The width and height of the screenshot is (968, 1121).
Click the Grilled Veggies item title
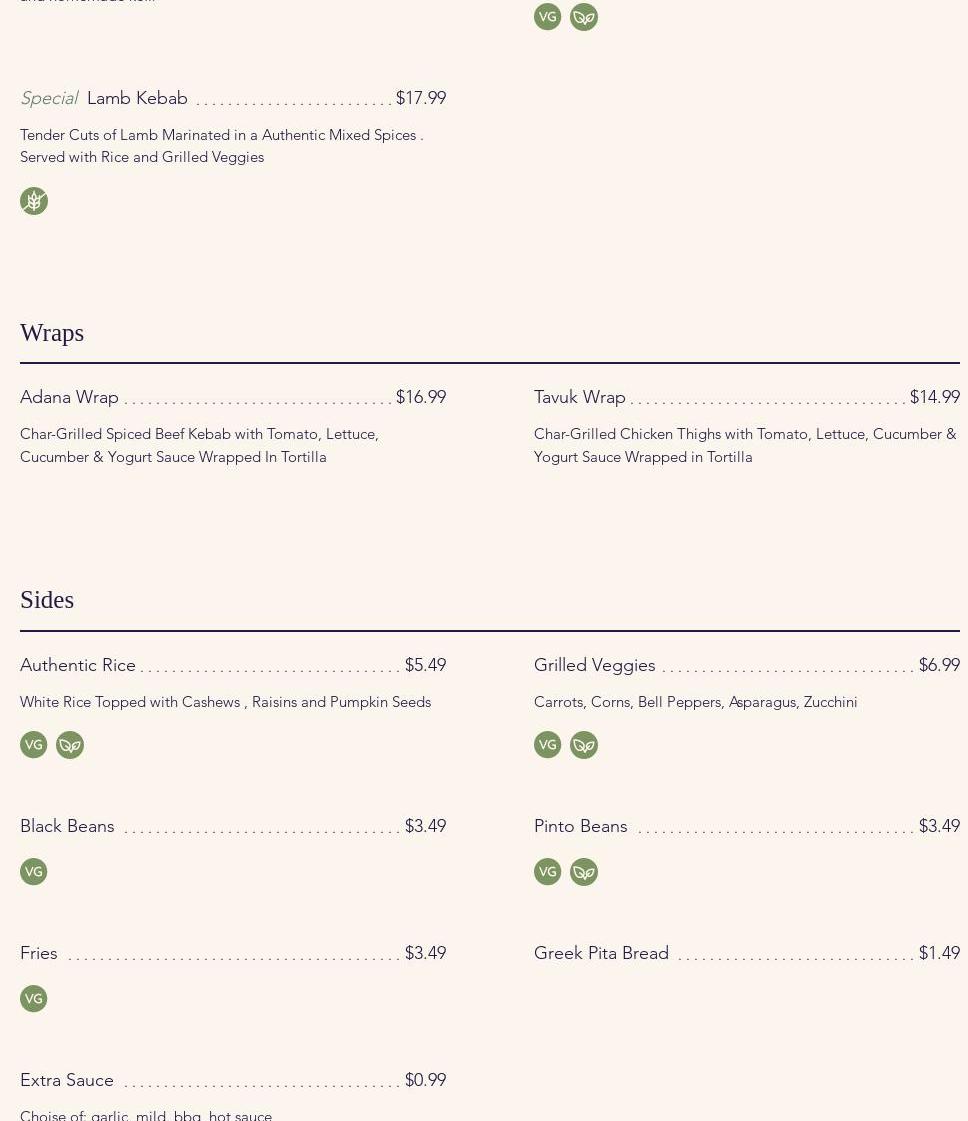tap(595, 665)
